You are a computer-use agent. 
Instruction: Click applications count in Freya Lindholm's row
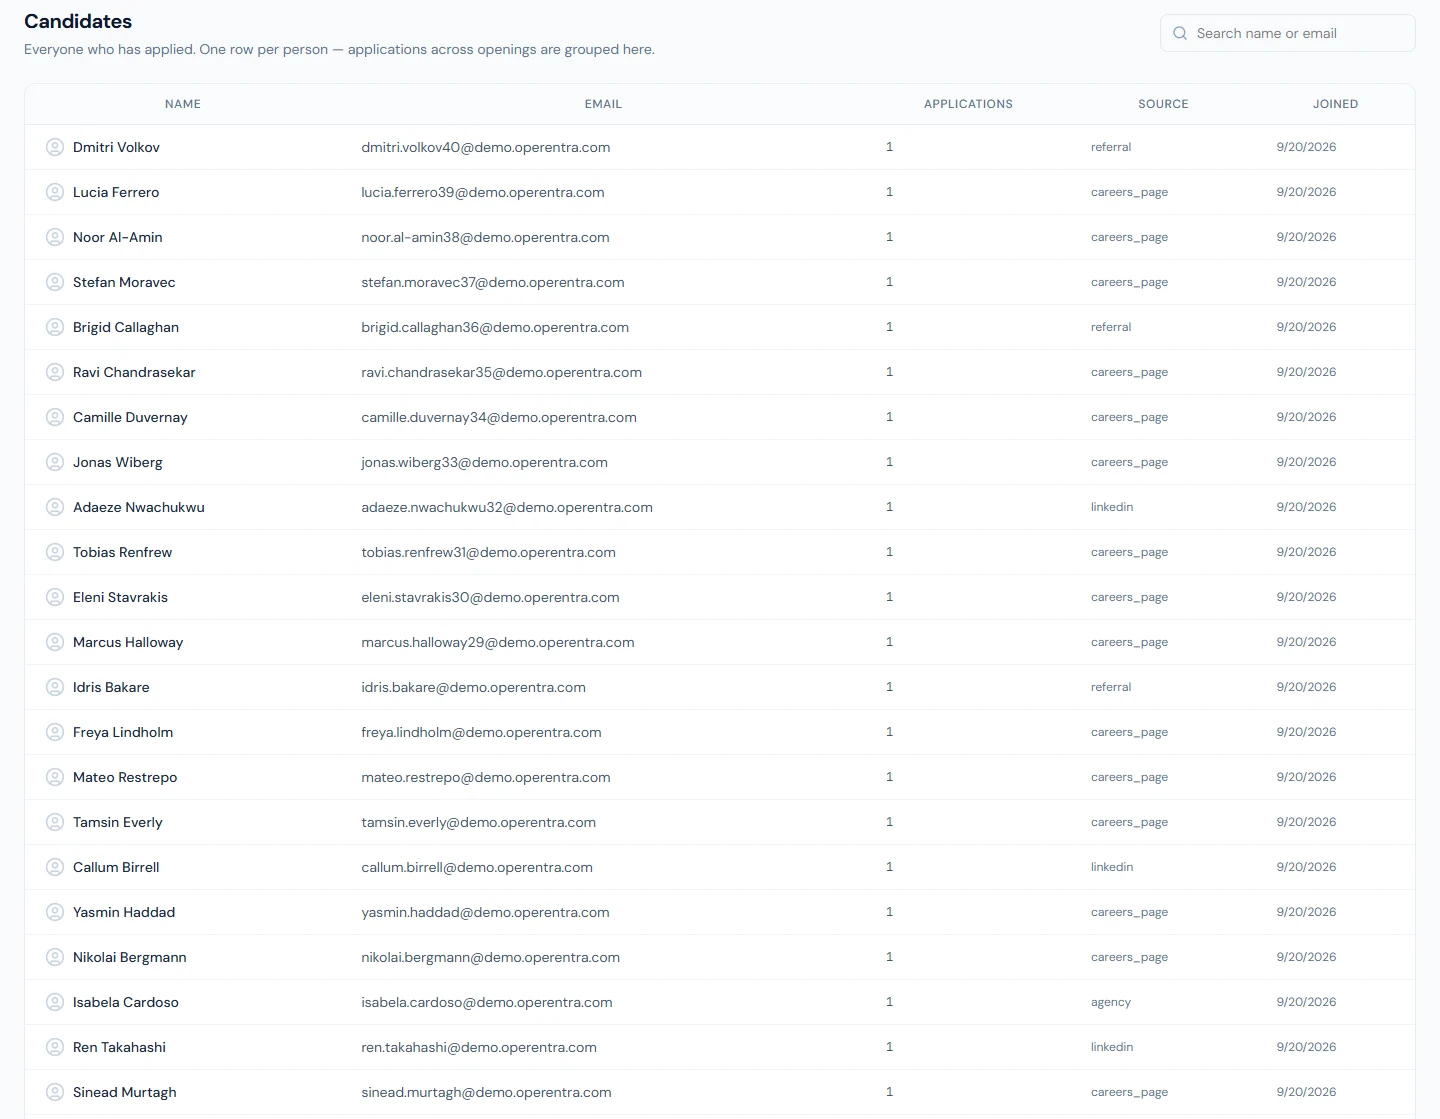coord(889,732)
